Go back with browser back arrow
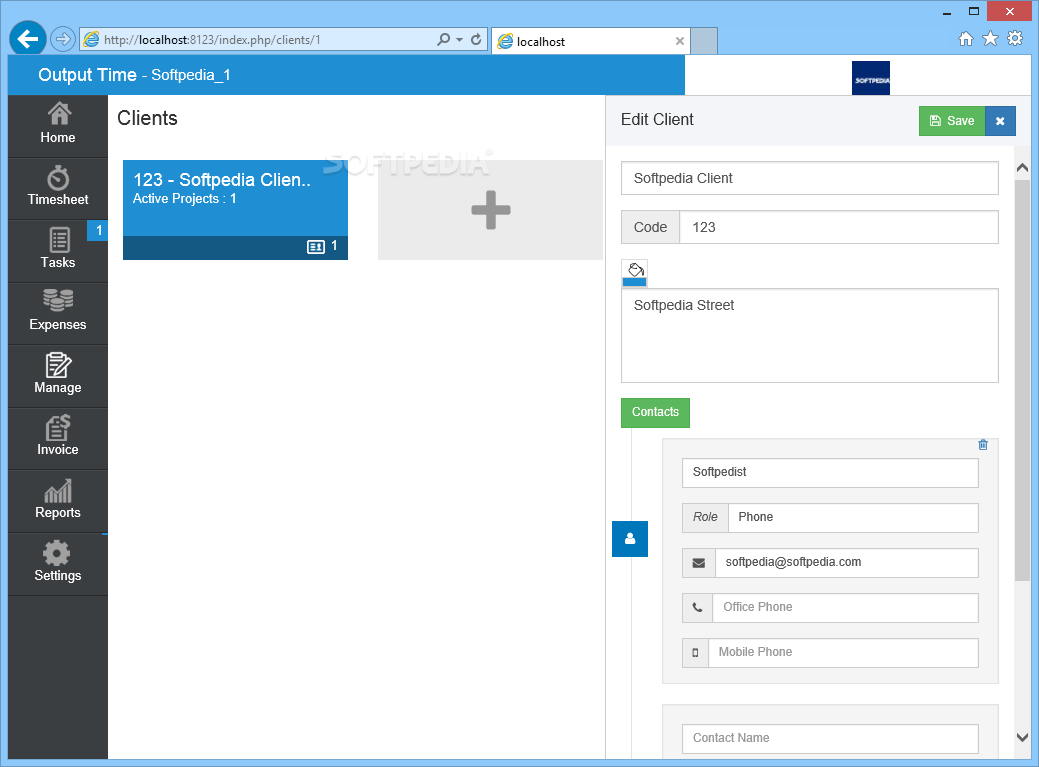 pos(27,39)
